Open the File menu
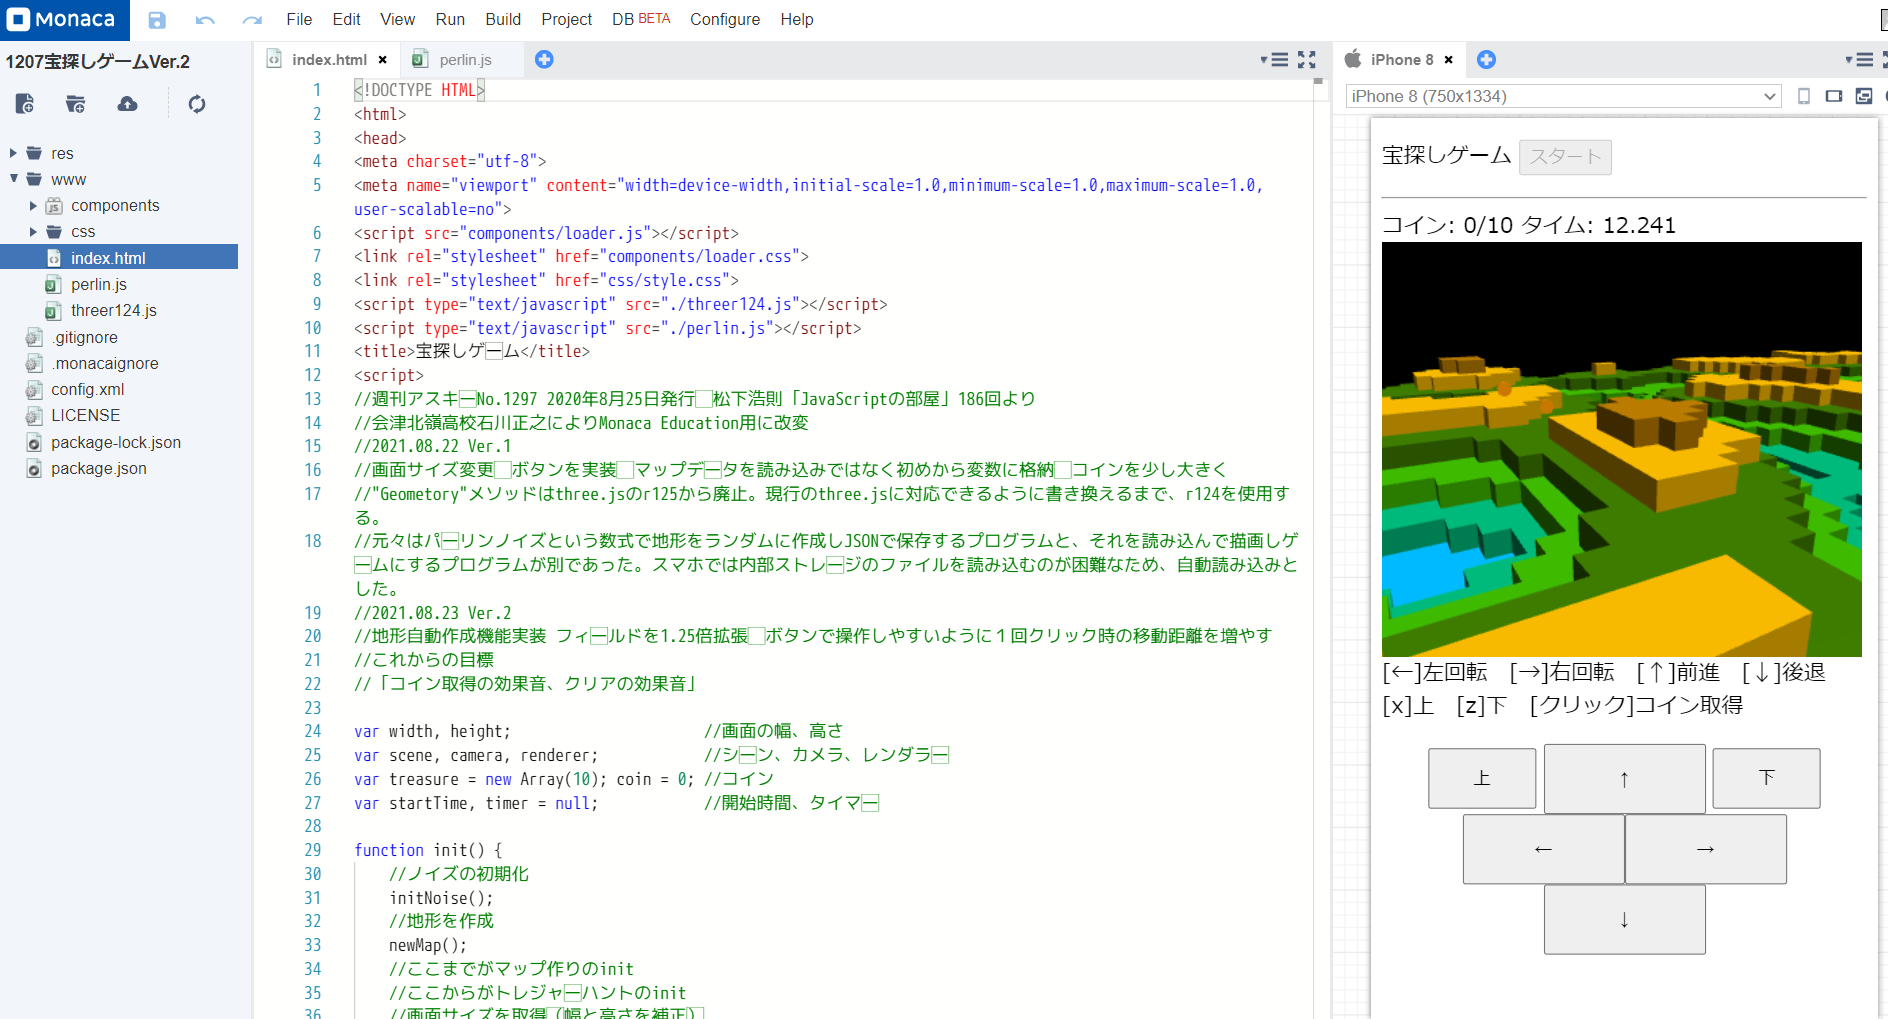The height and width of the screenshot is (1019, 1888). [299, 19]
